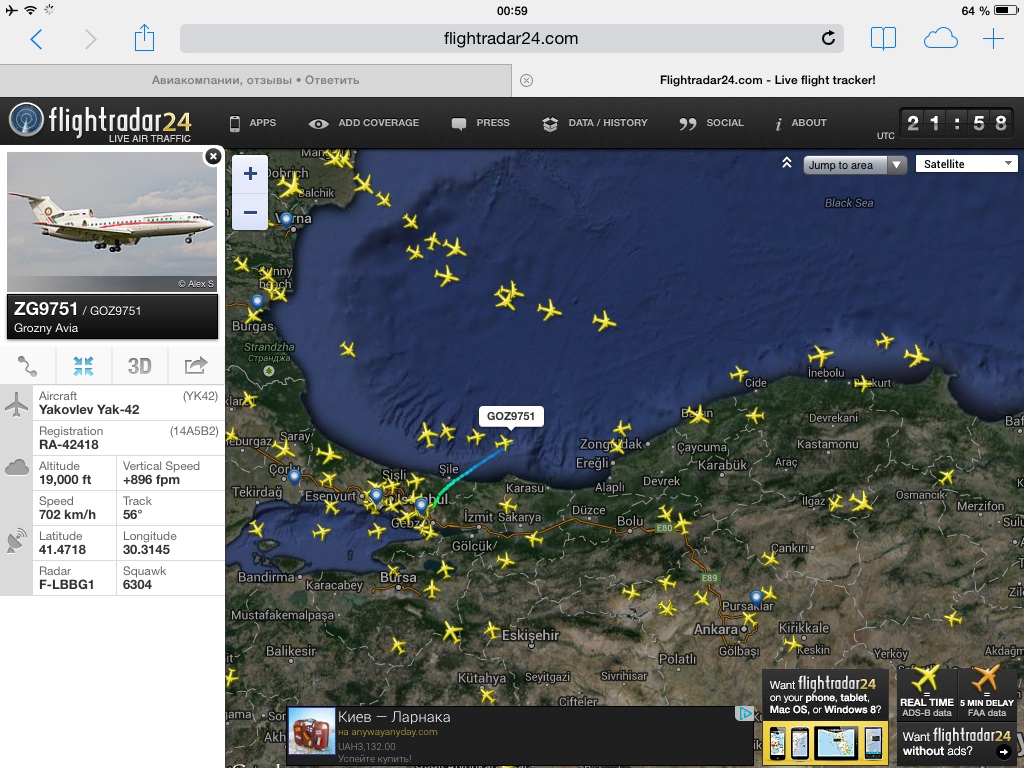Viewport: 1024px width, 768px height.
Task: Click the AdChoices icon on the ad
Action: point(744,714)
